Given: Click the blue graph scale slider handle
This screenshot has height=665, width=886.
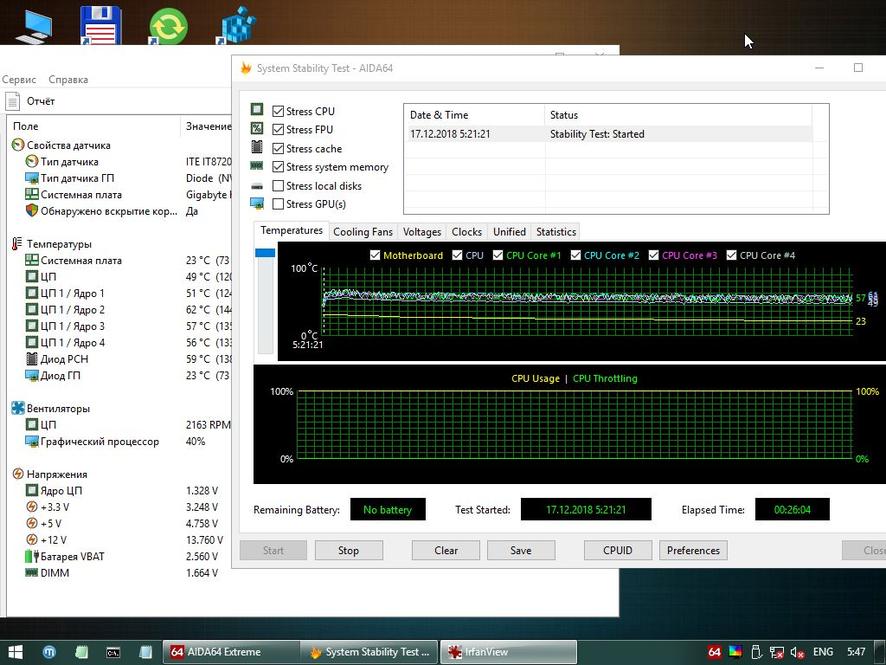Looking at the screenshot, I should click(x=265, y=253).
